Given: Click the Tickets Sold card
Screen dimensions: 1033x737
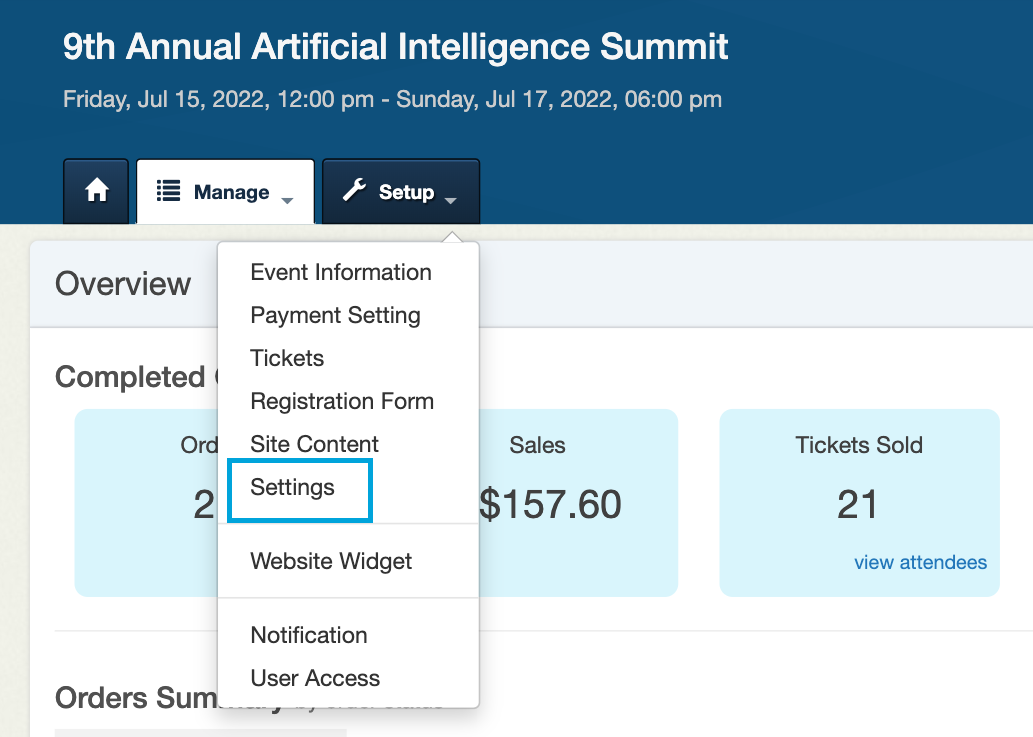Looking at the screenshot, I should click(859, 503).
